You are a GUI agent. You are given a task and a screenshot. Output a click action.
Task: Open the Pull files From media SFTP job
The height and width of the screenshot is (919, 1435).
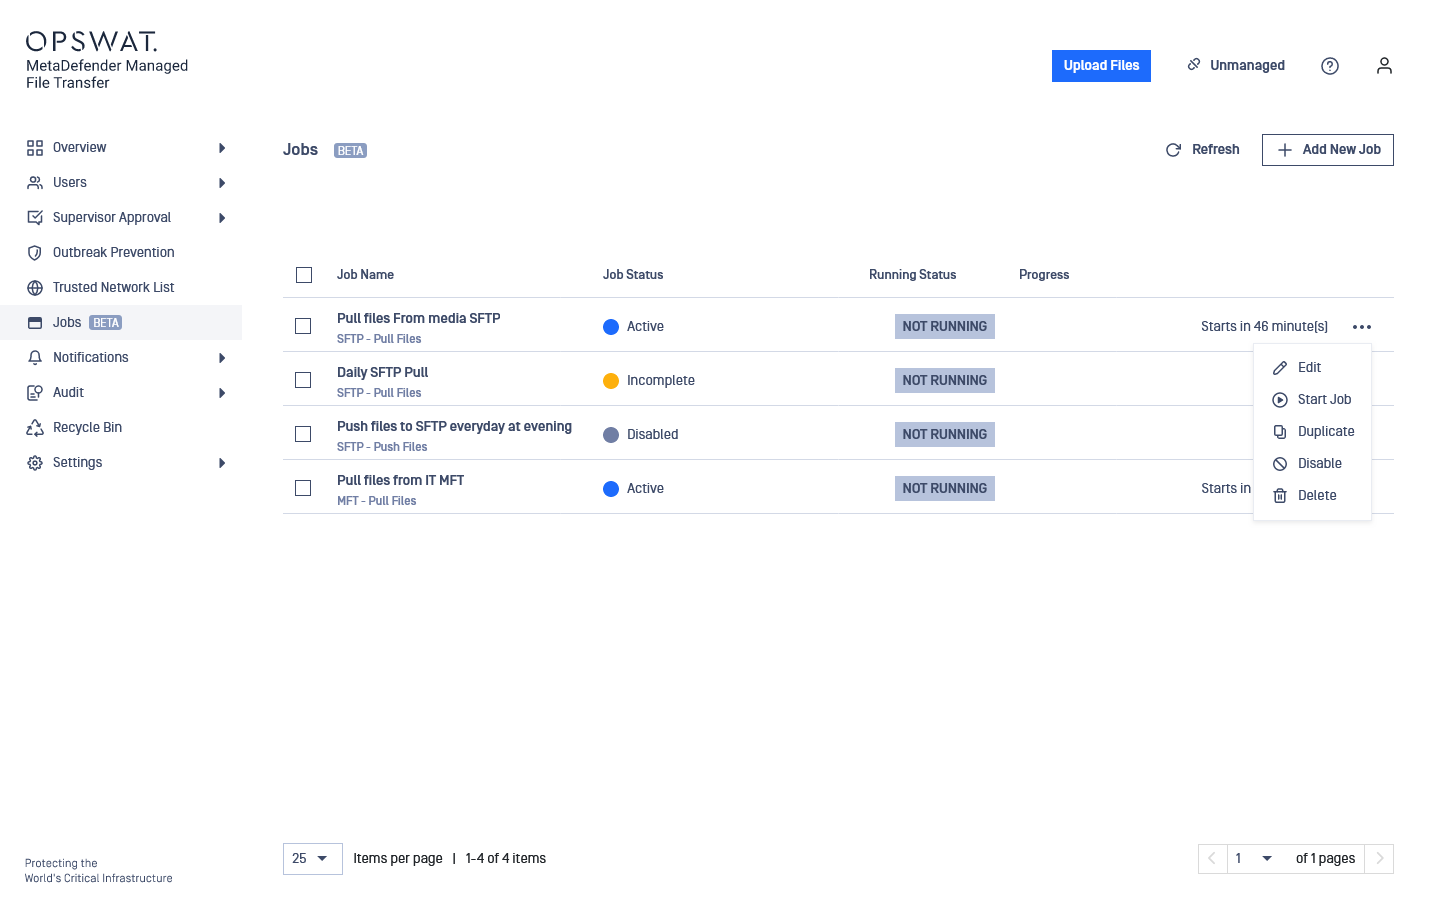coord(418,318)
